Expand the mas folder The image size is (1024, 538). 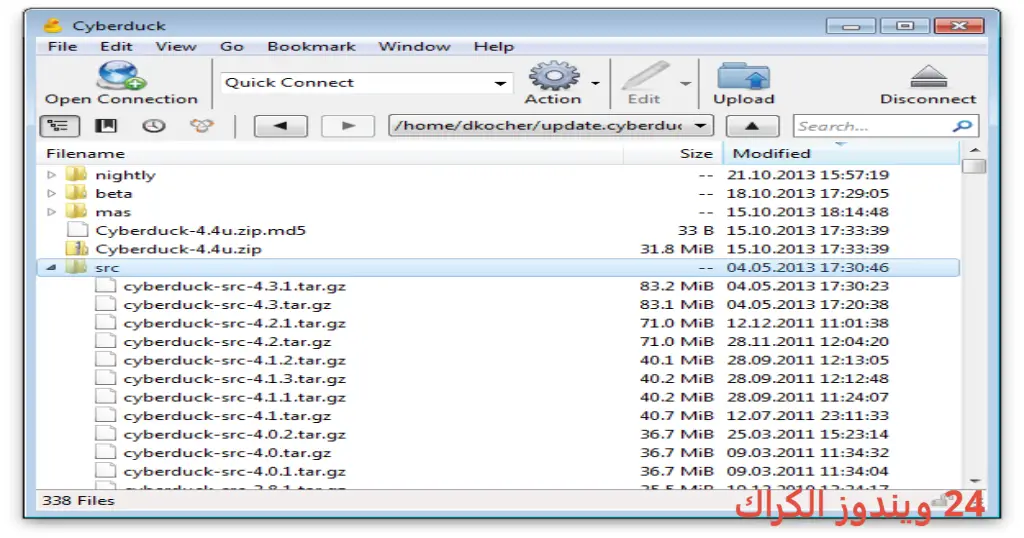52,211
